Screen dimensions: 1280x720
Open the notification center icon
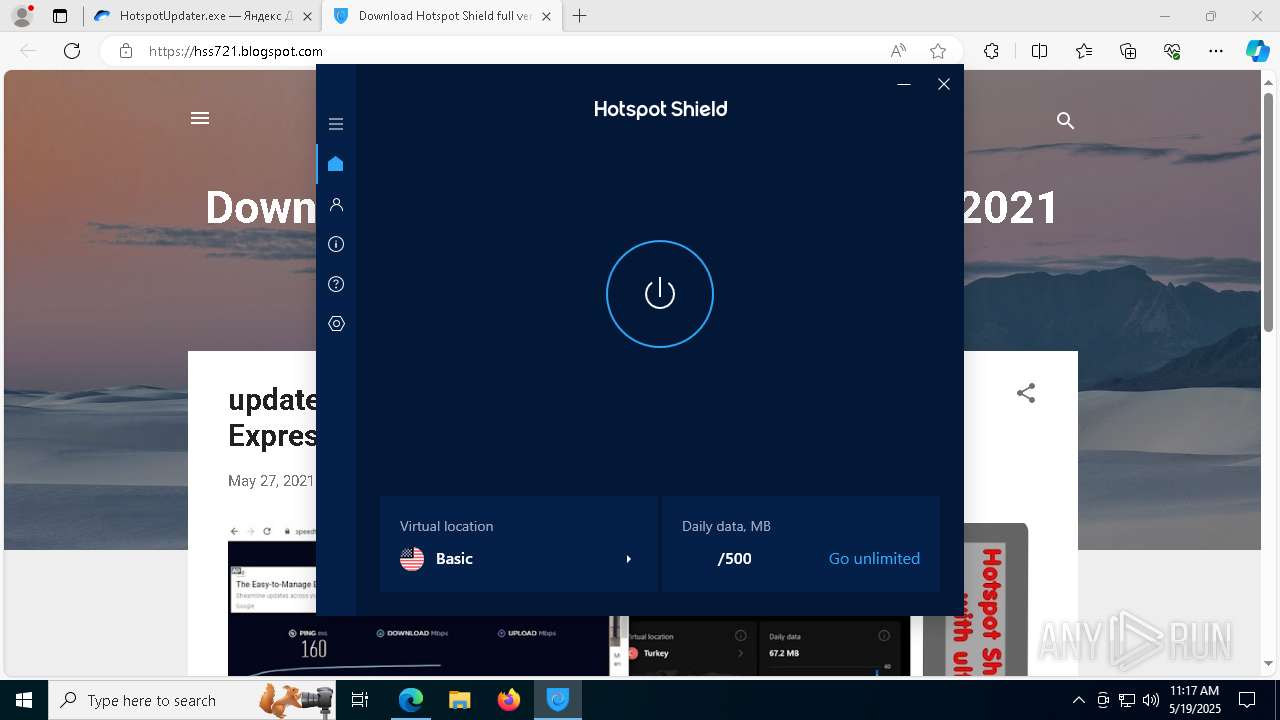click(x=1248, y=700)
